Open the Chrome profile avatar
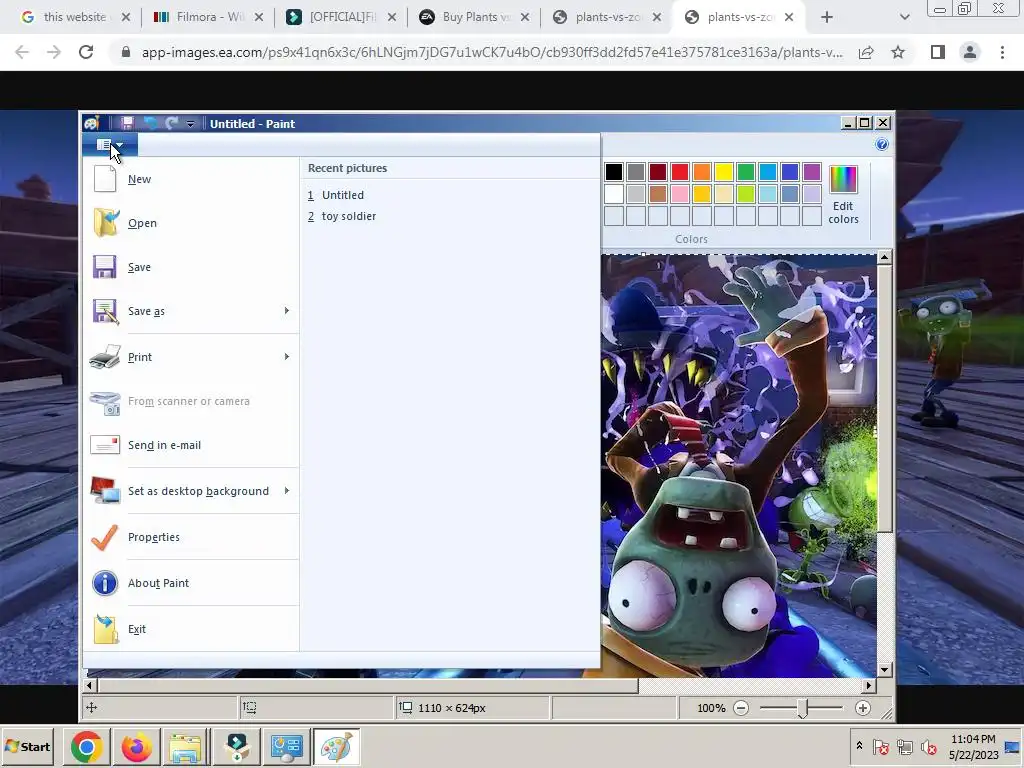This screenshot has width=1024, height=768. pyautogui.click(x=970, y=52)
